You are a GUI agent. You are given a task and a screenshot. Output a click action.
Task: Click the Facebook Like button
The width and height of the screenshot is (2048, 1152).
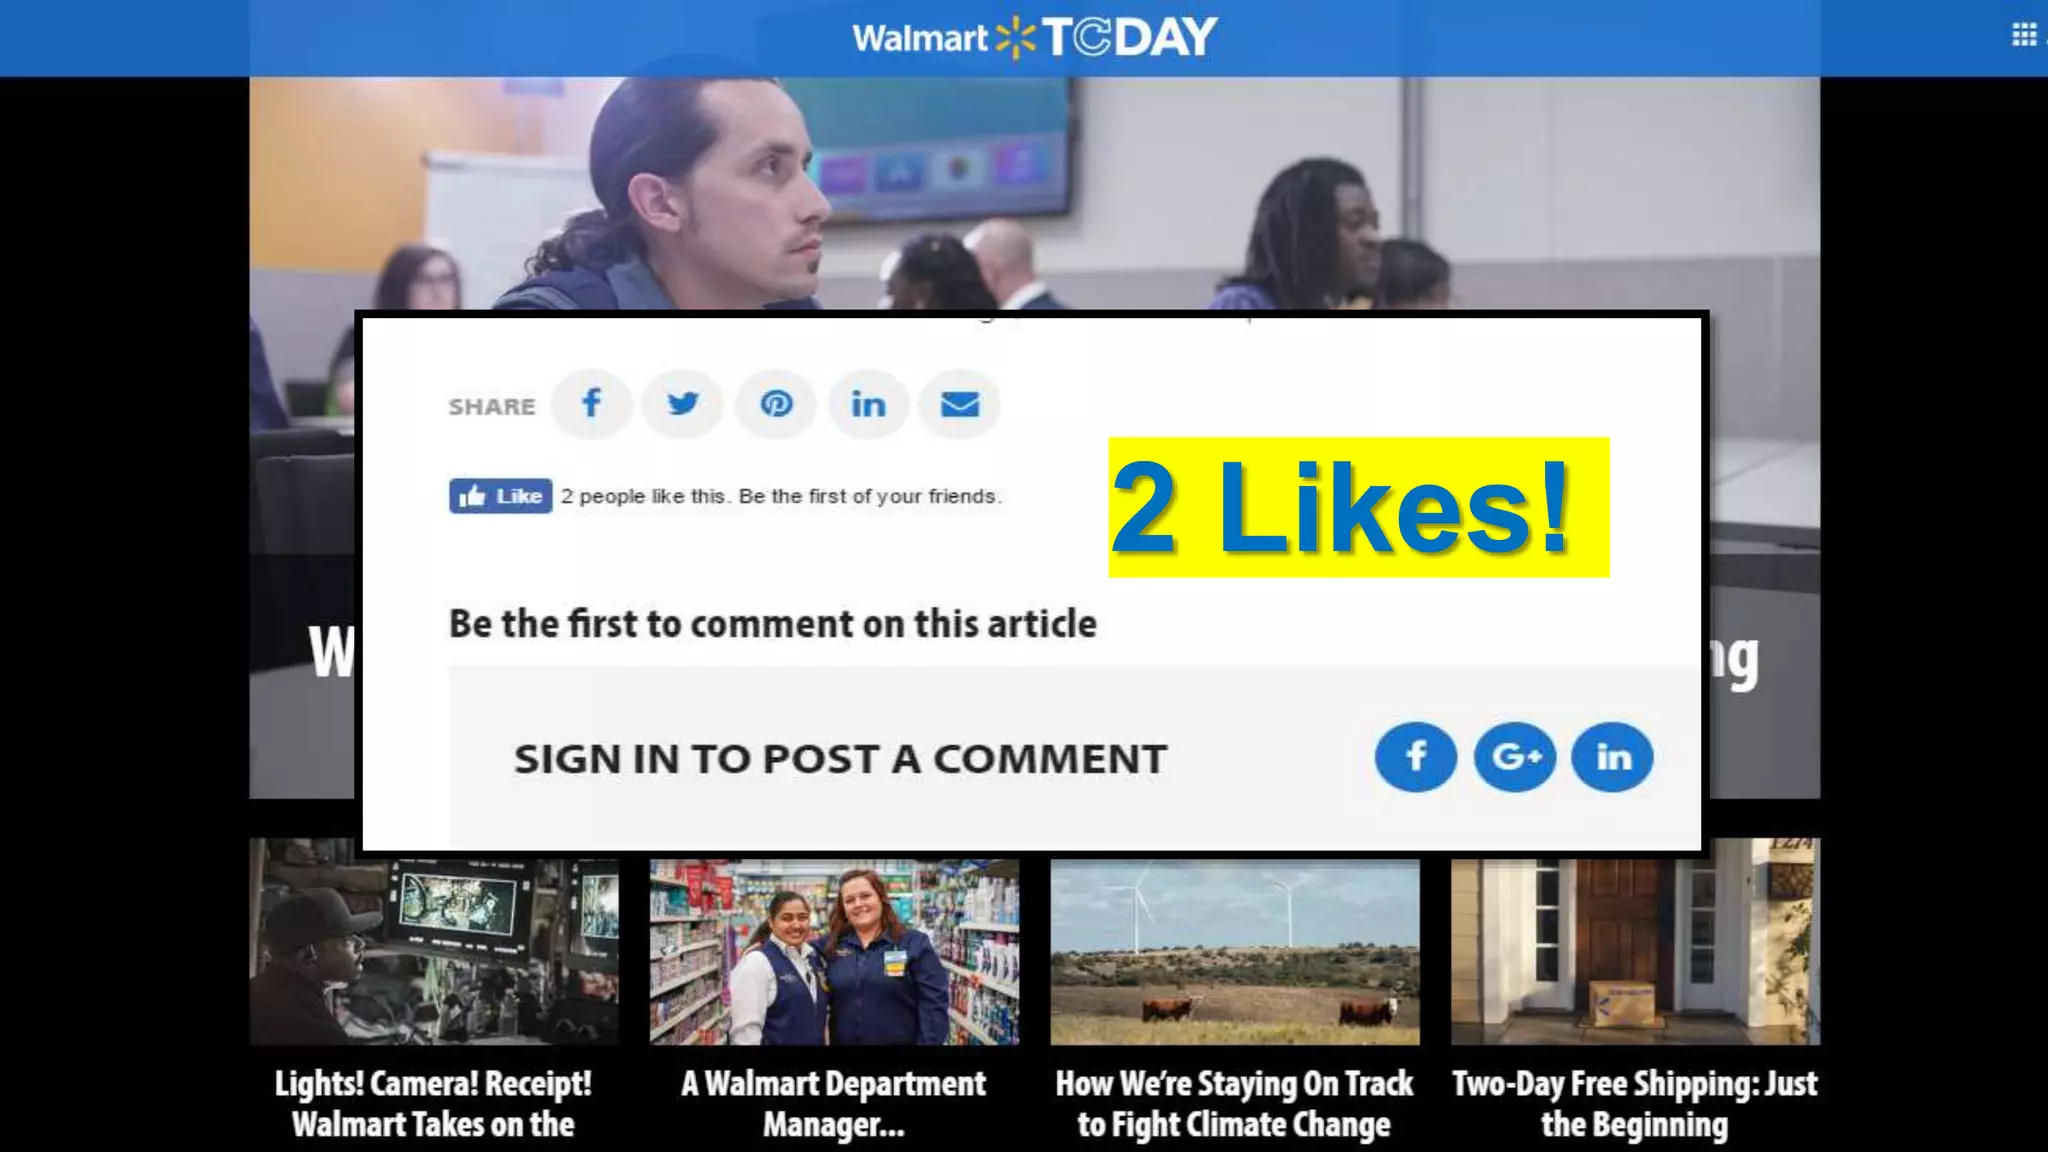click(500, 496)
